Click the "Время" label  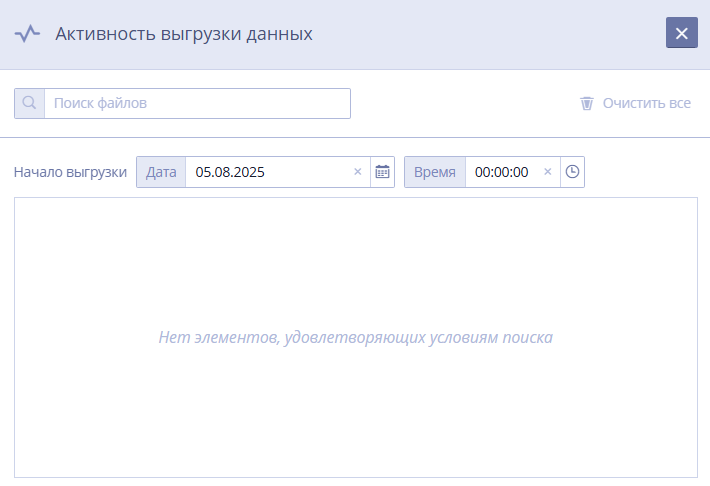(x=435, y=172)
